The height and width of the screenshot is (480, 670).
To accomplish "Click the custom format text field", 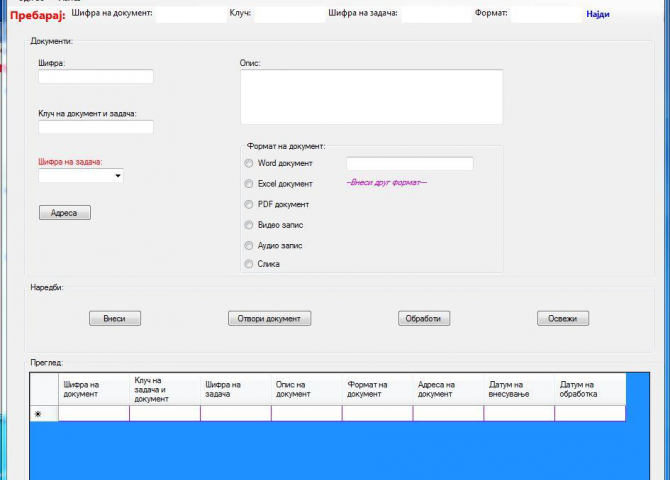I will 409,163.
